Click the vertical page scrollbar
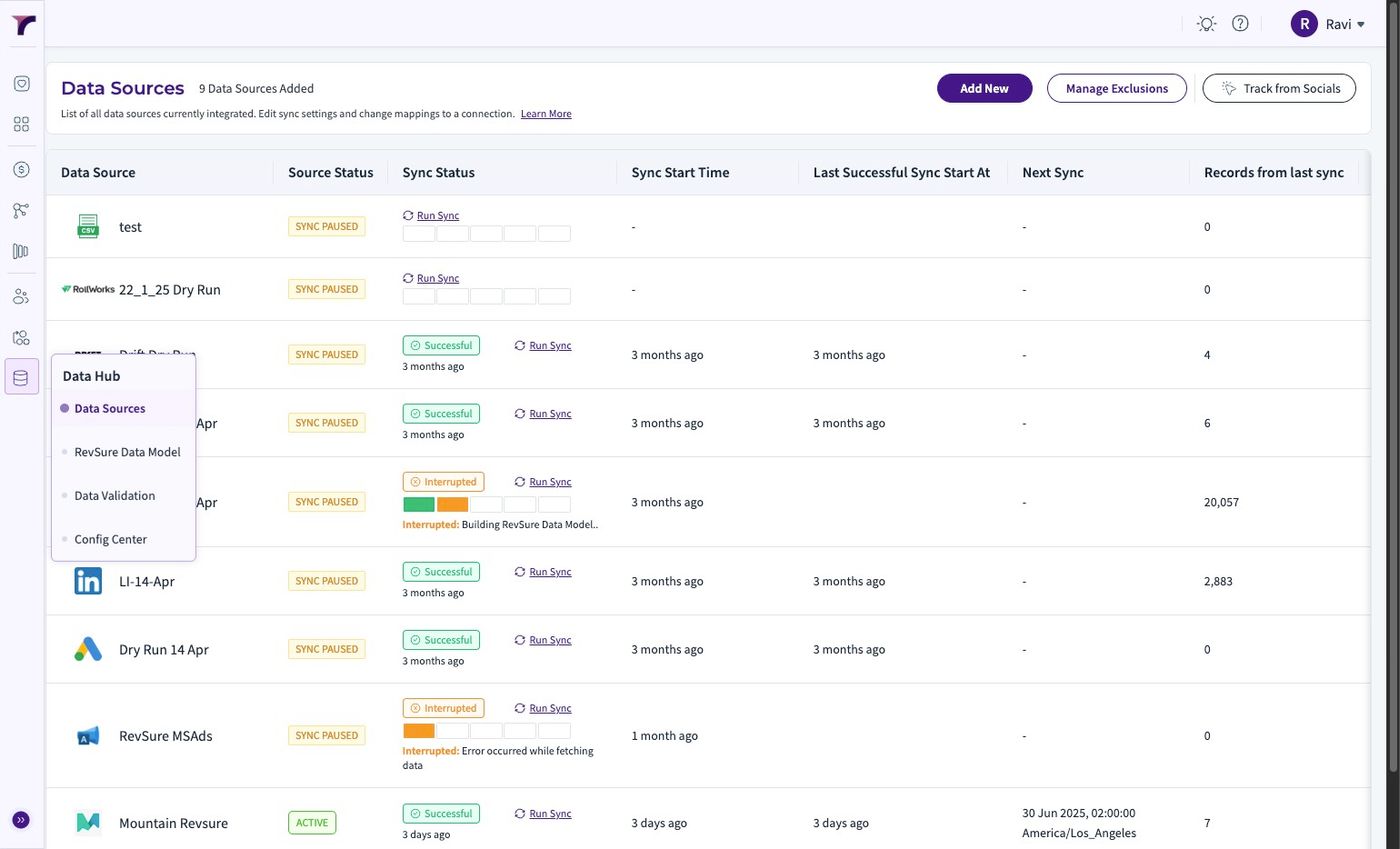1400x849 pixels. [x=1394, y=385]
